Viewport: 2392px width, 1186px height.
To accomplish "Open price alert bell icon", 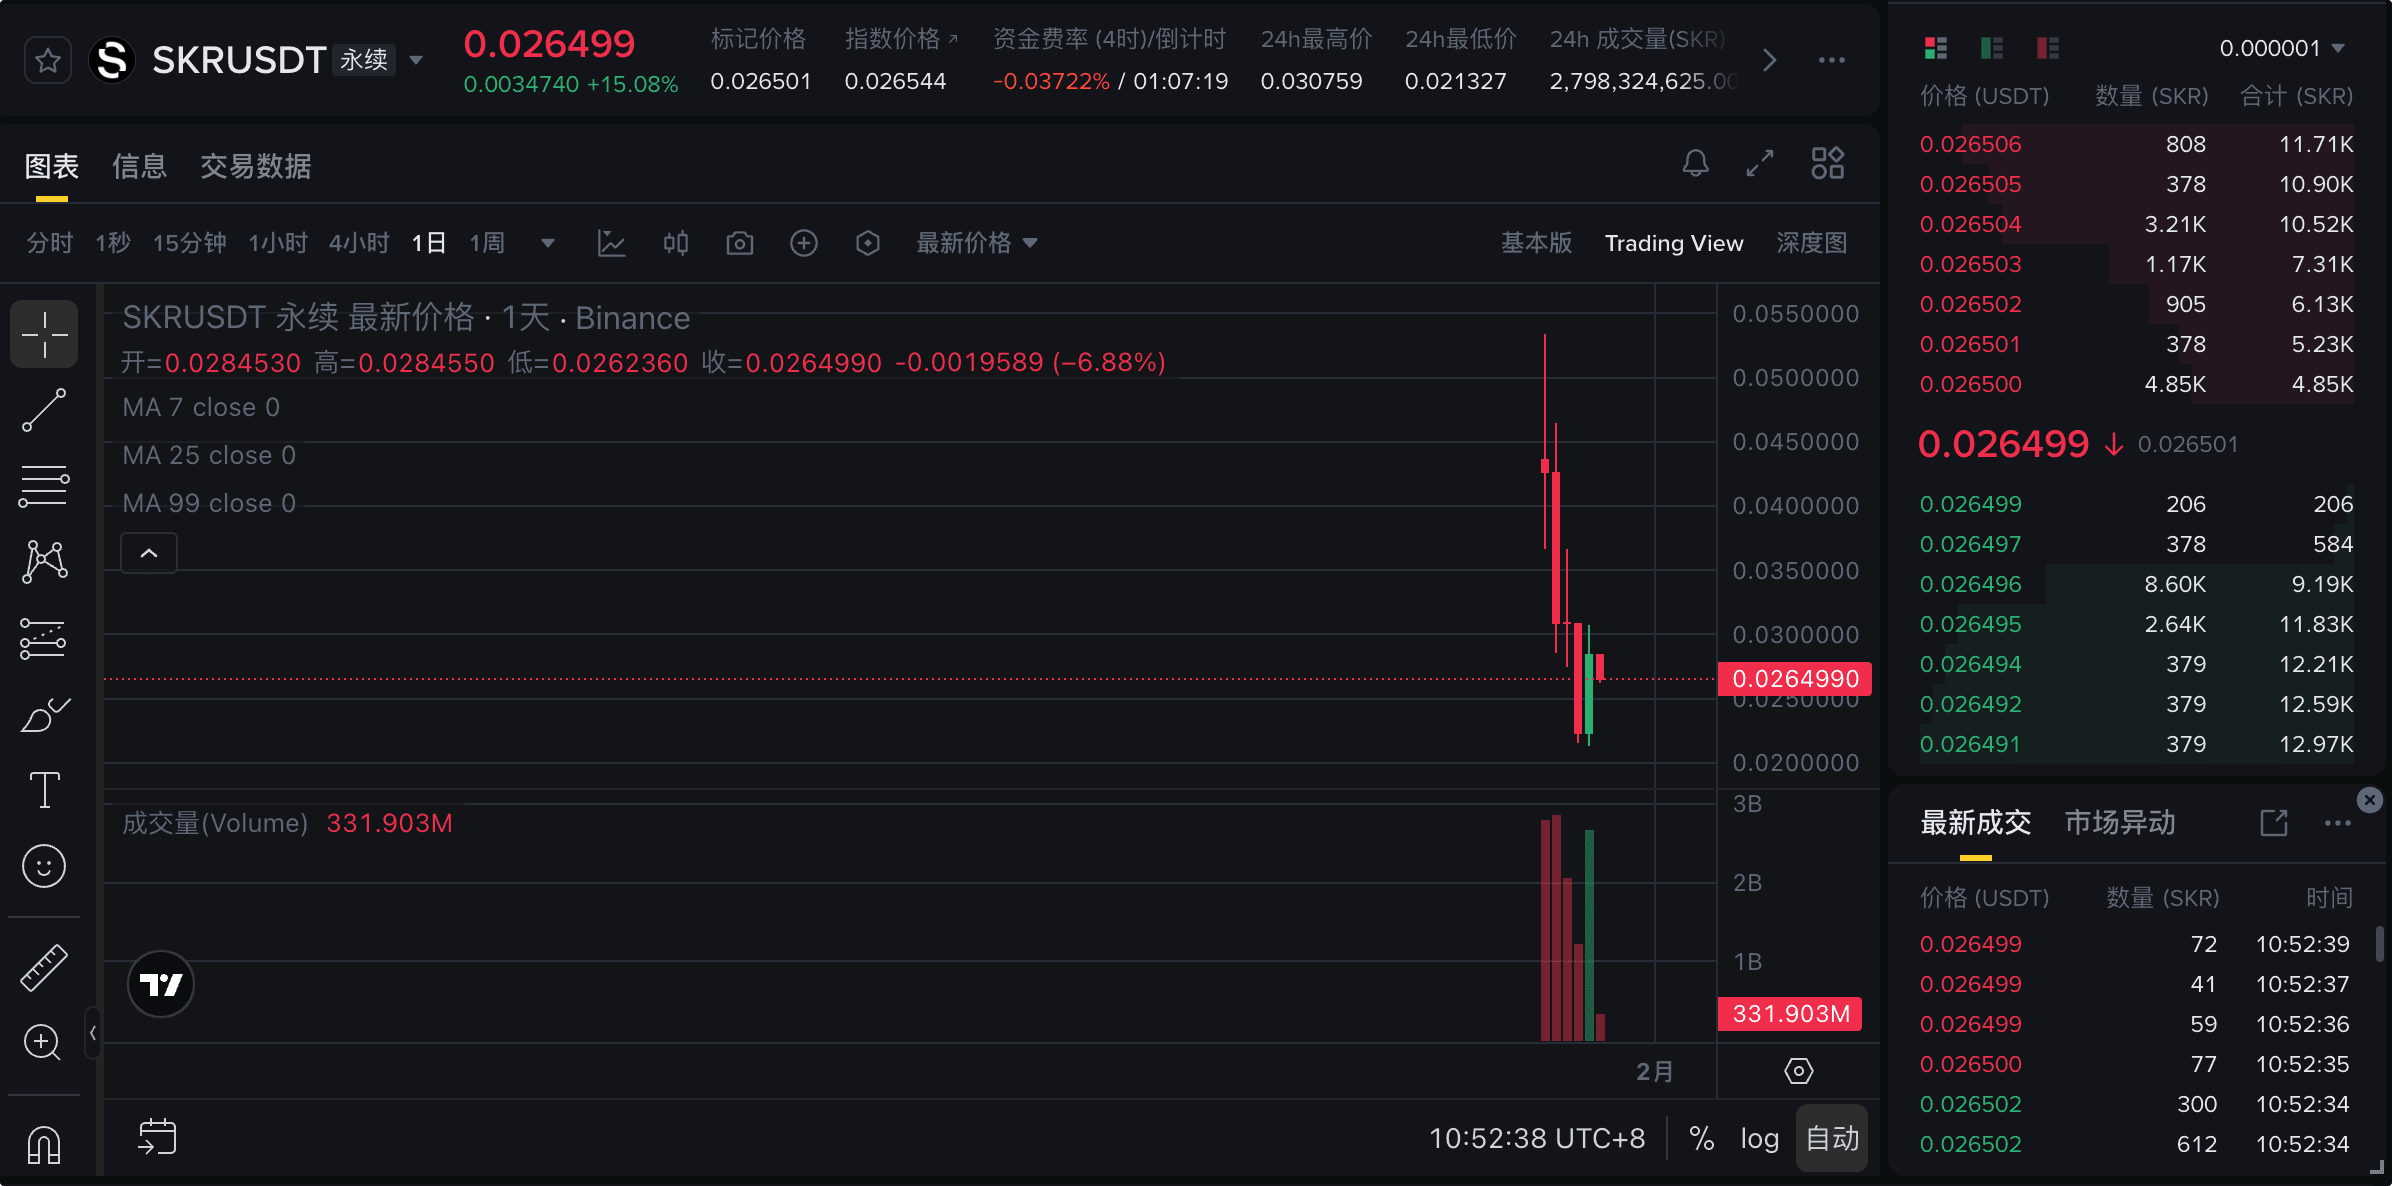I will click(x=1695, y=163).
